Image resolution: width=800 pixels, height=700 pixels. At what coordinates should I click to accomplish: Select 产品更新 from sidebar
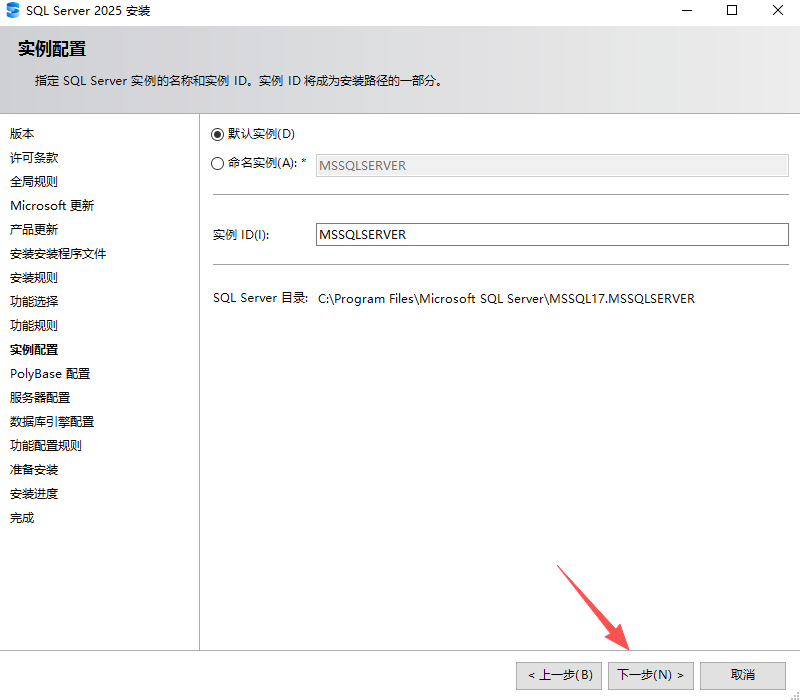tap(33, 229)
